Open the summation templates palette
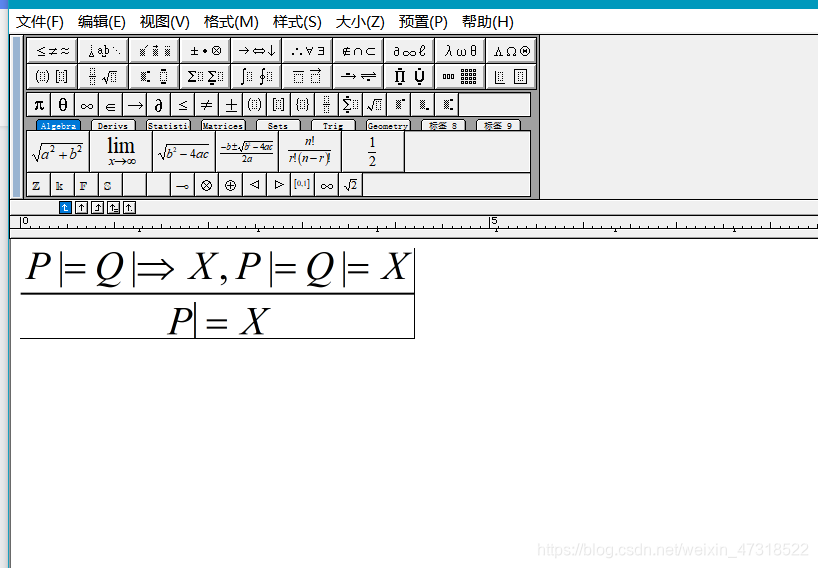Viewport: 818px width, 568px height. click(x=205, y=77)
